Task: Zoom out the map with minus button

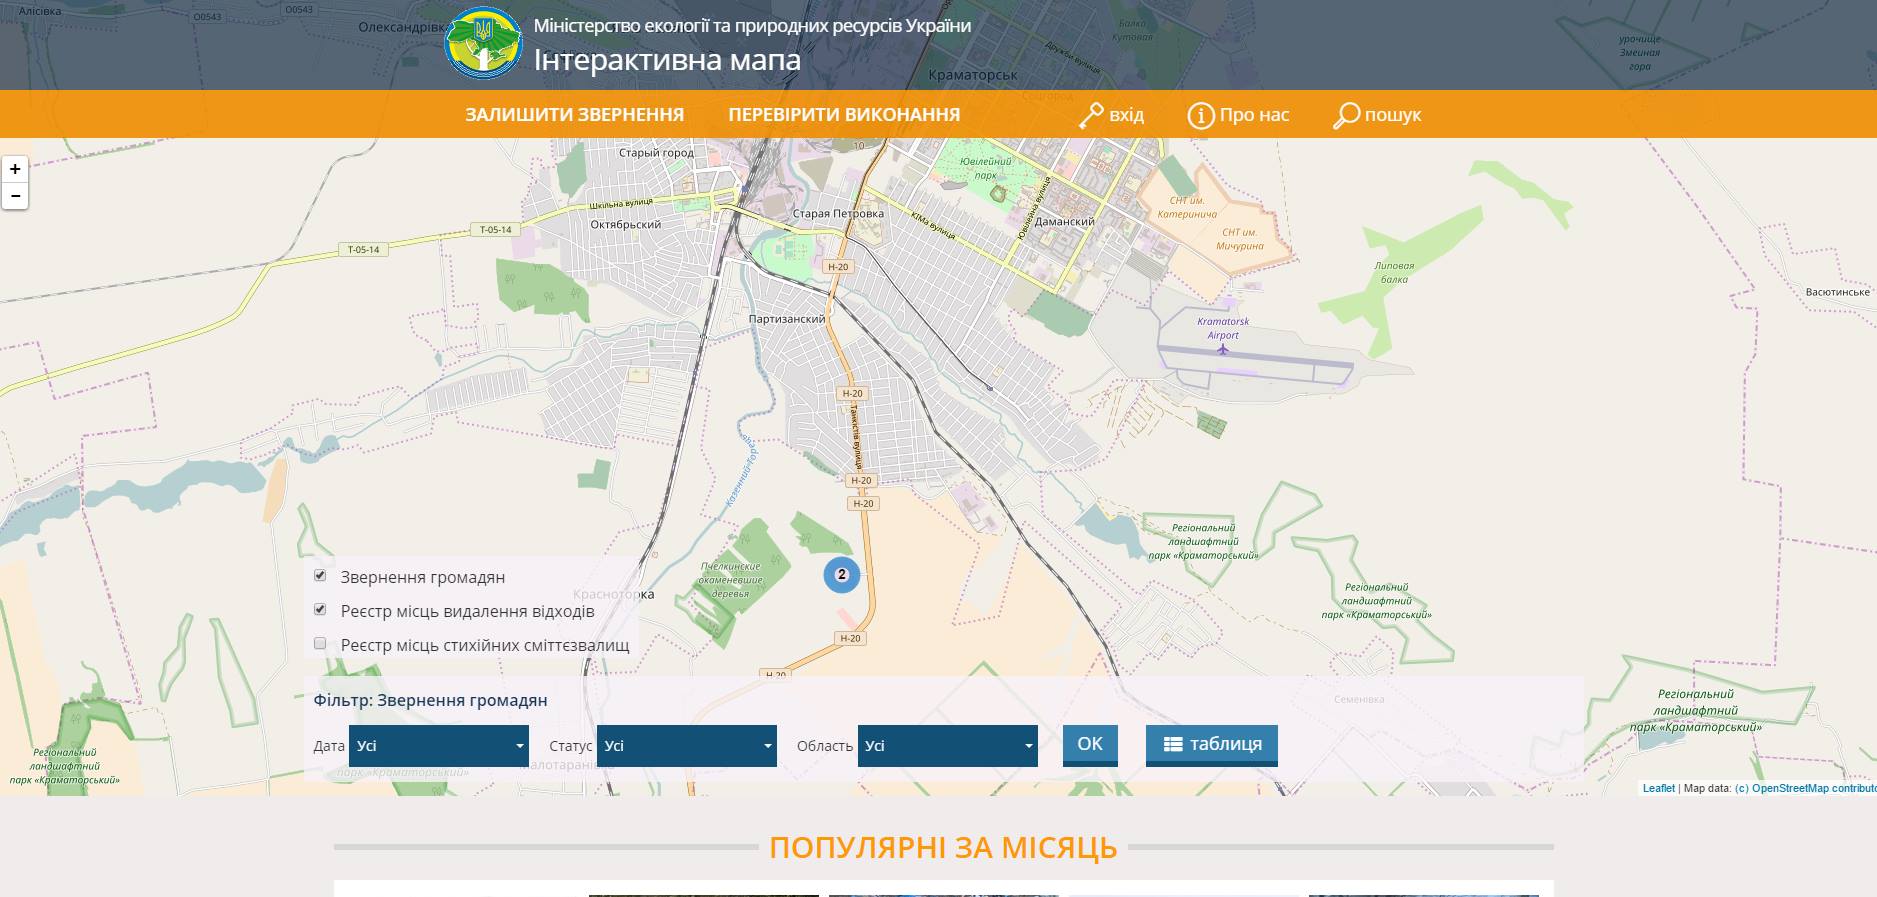Action: point(15,196)
